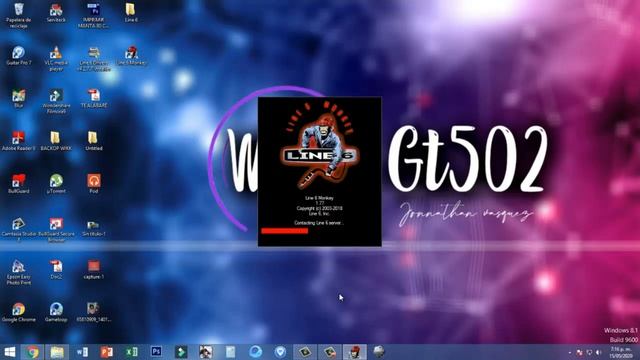Viewport: 640px width, 360px height.
Task: Click 'Contacting Line 6 server...' status text
Action: (x=319, y=223)
